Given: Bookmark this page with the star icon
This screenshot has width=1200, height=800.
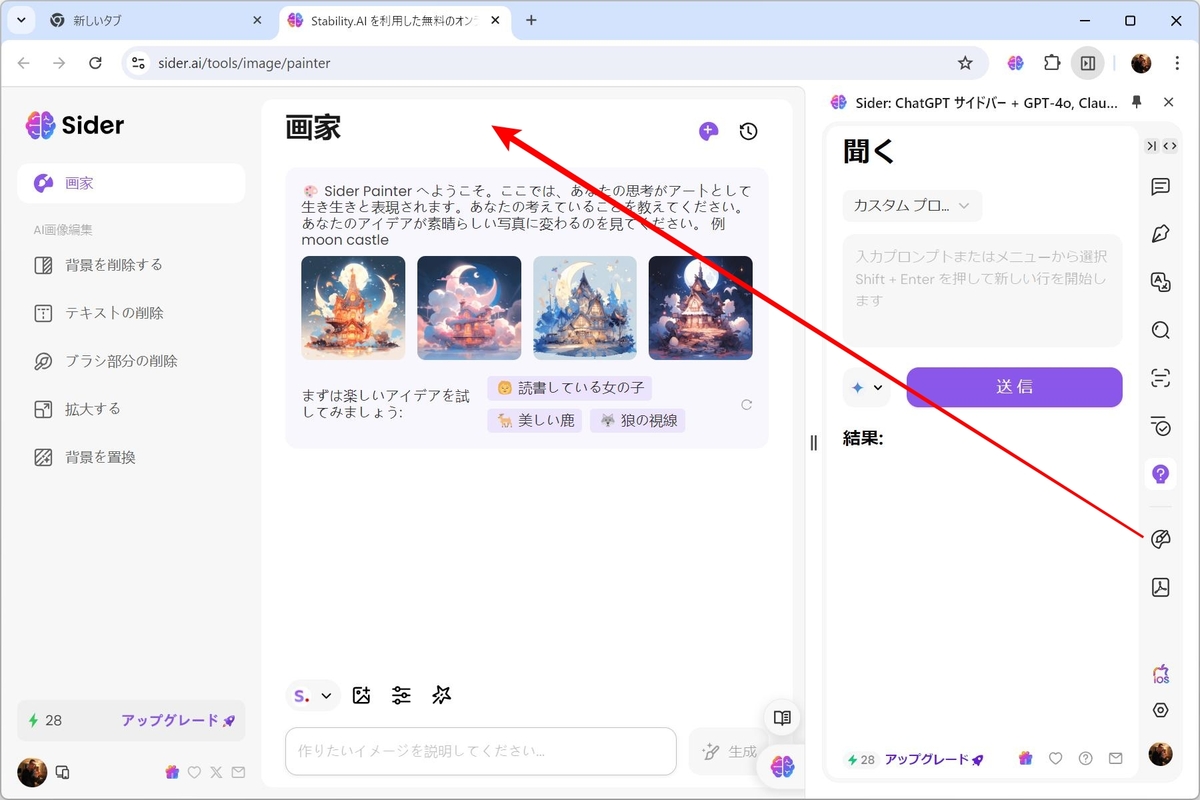Looking at the screenshot, I should (965, 63).
